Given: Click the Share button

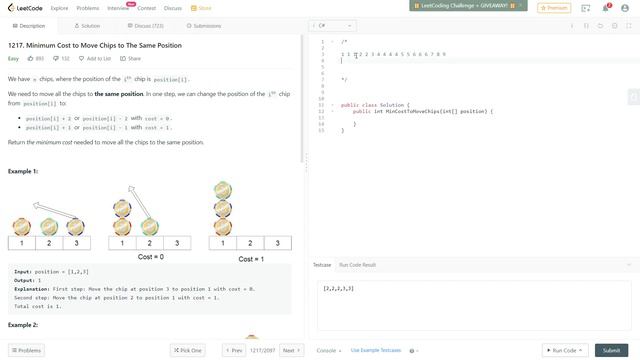Looking at the screenshot, I should [130, 58].
